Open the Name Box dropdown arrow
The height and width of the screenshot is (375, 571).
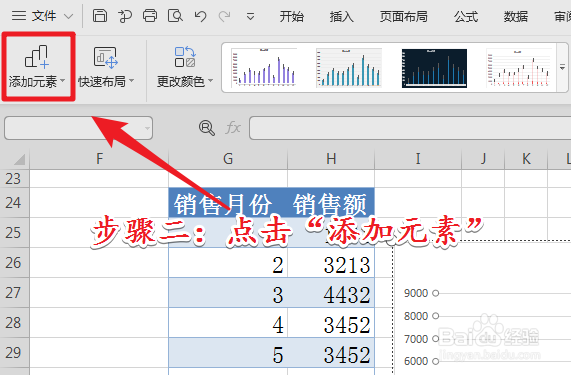click(147, 128)
